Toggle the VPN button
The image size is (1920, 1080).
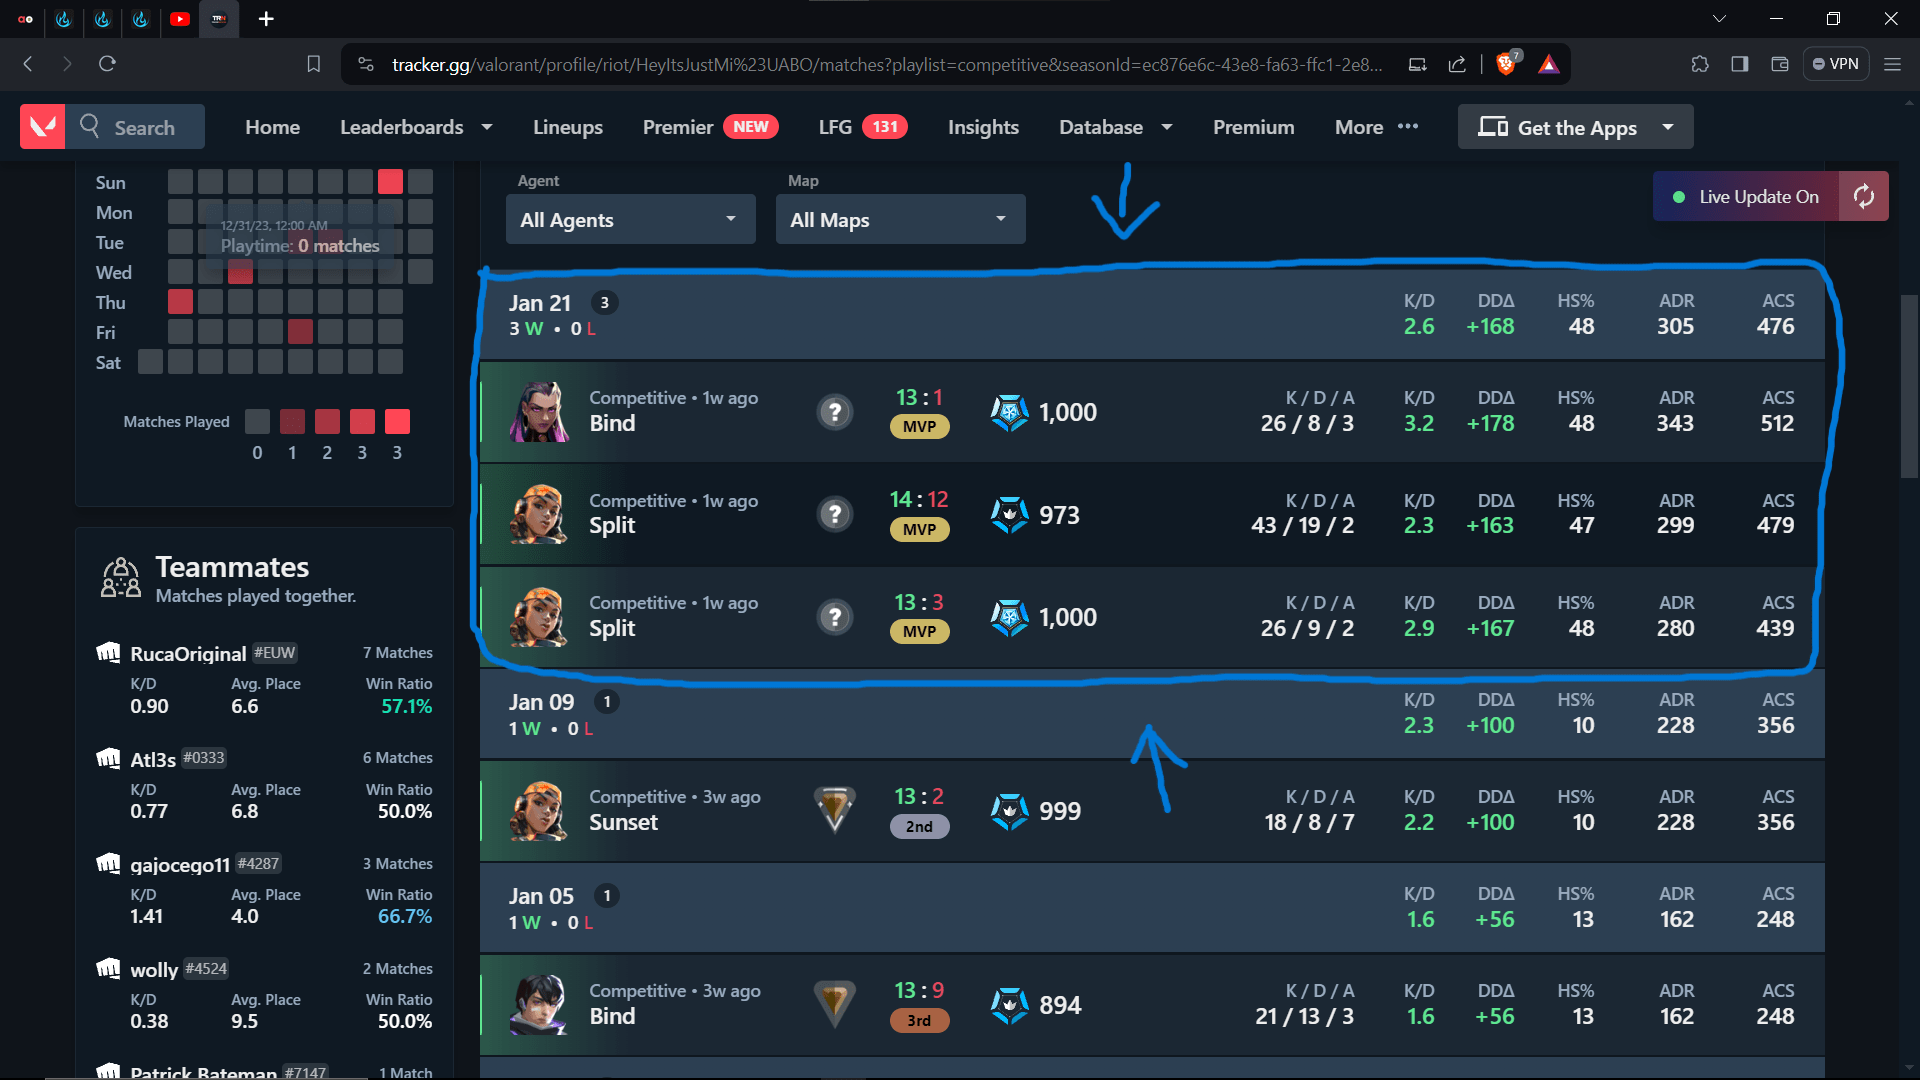(1836, 64)
